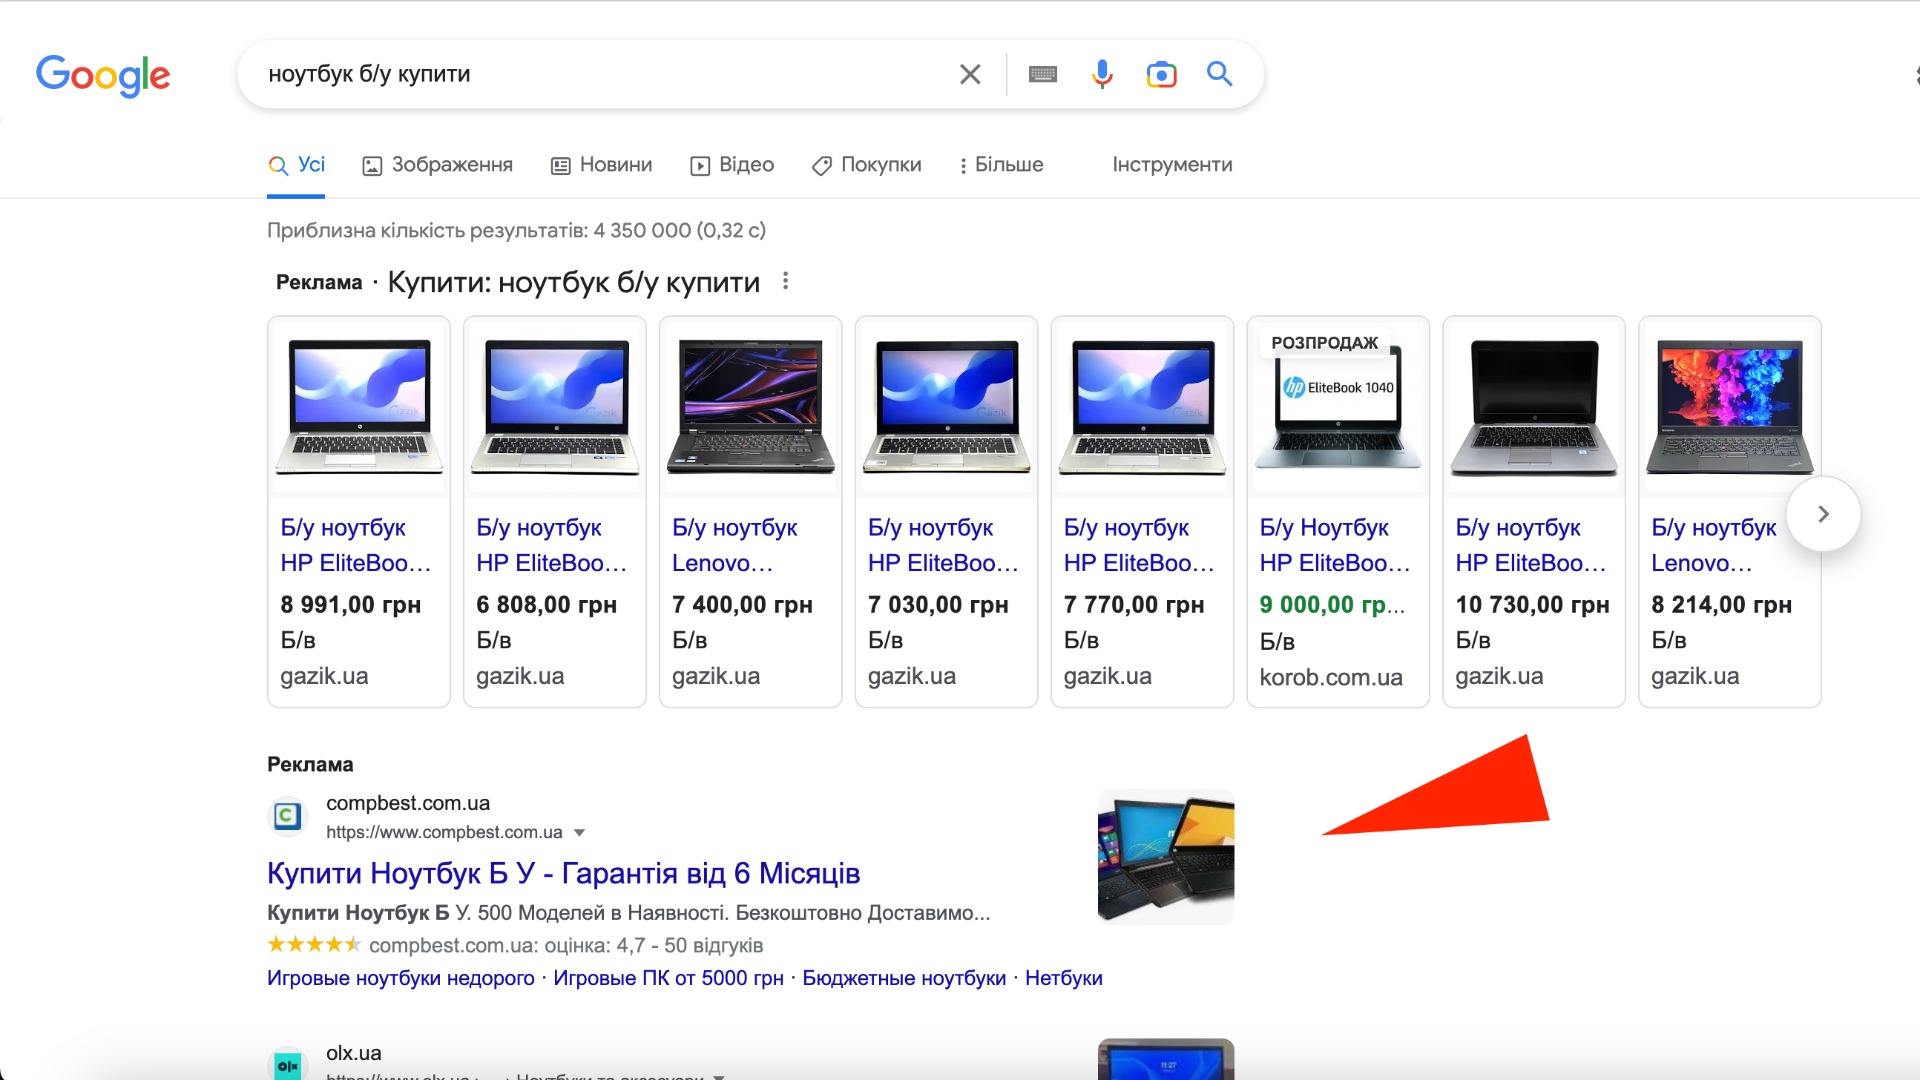Start voice search with the microphone icon
This screenshot has height=1080, width=1920.
[1102, 74]
